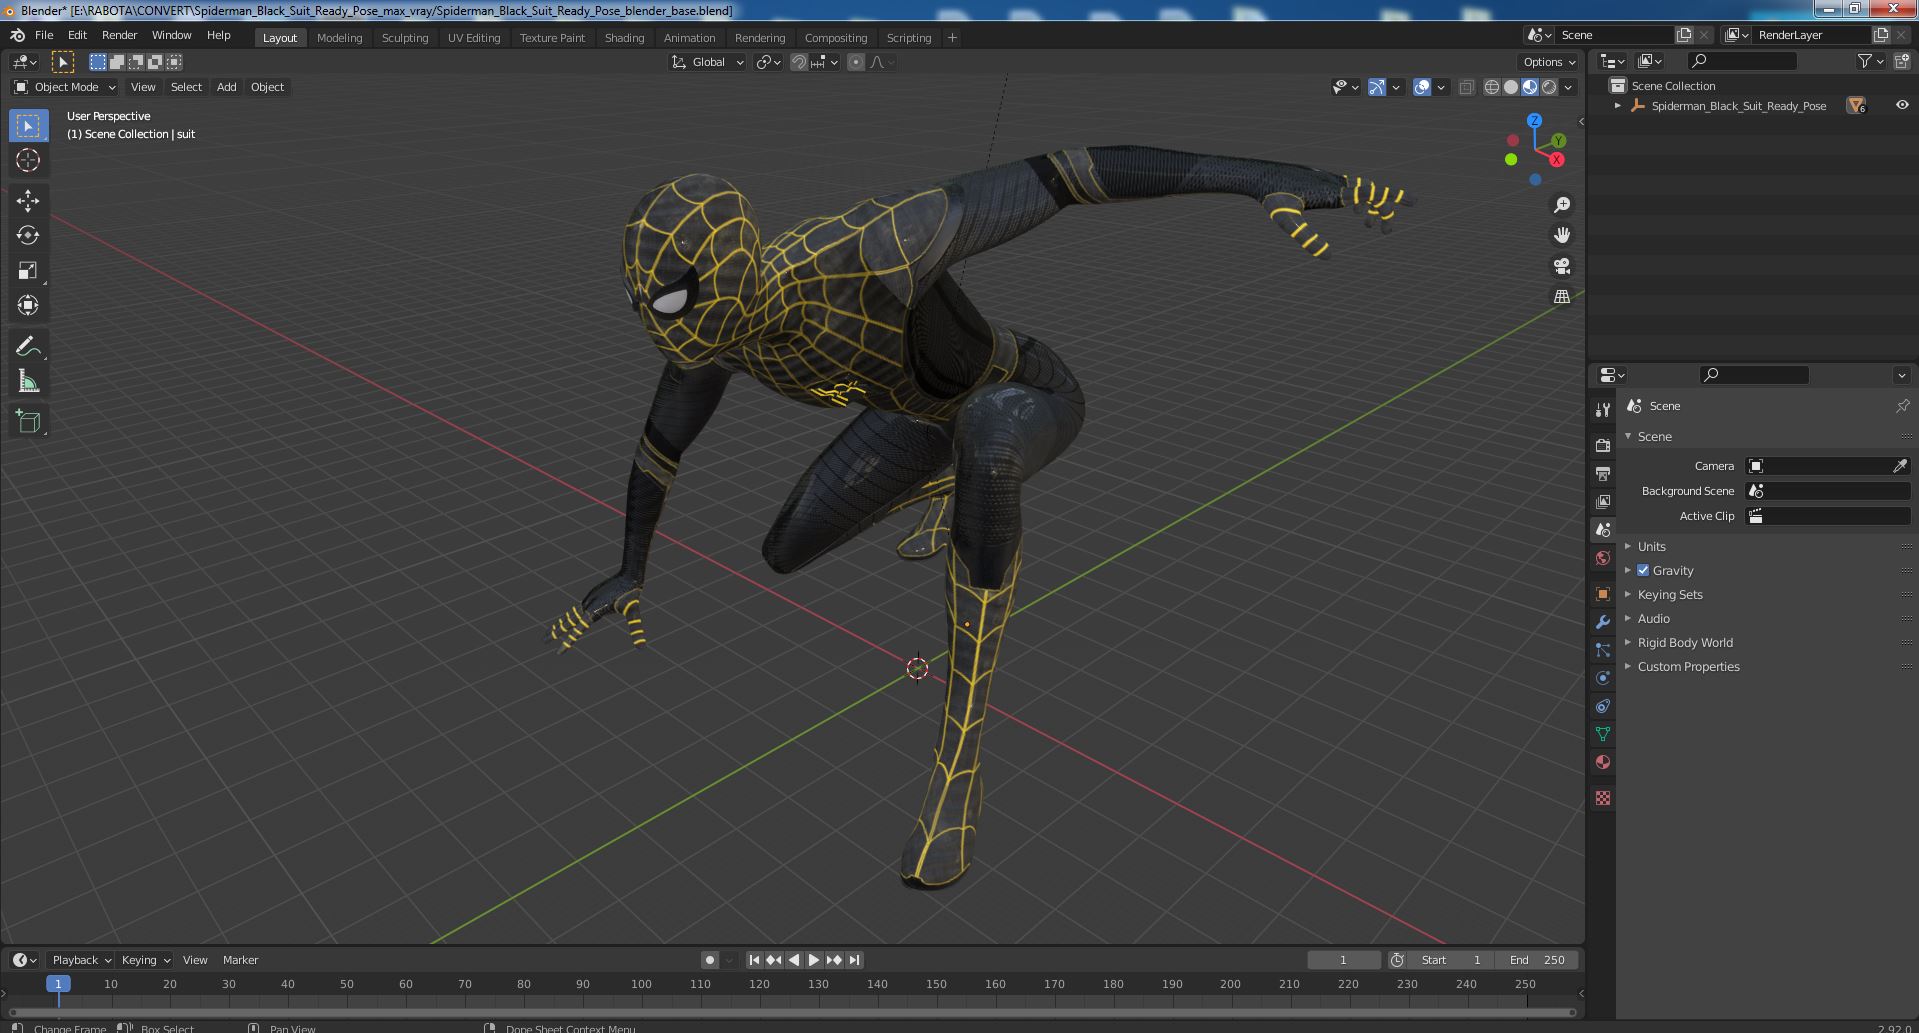Select the Cursor tool in the toolbar
This screenshot has width=1919, height=1033.
point(28,160)
